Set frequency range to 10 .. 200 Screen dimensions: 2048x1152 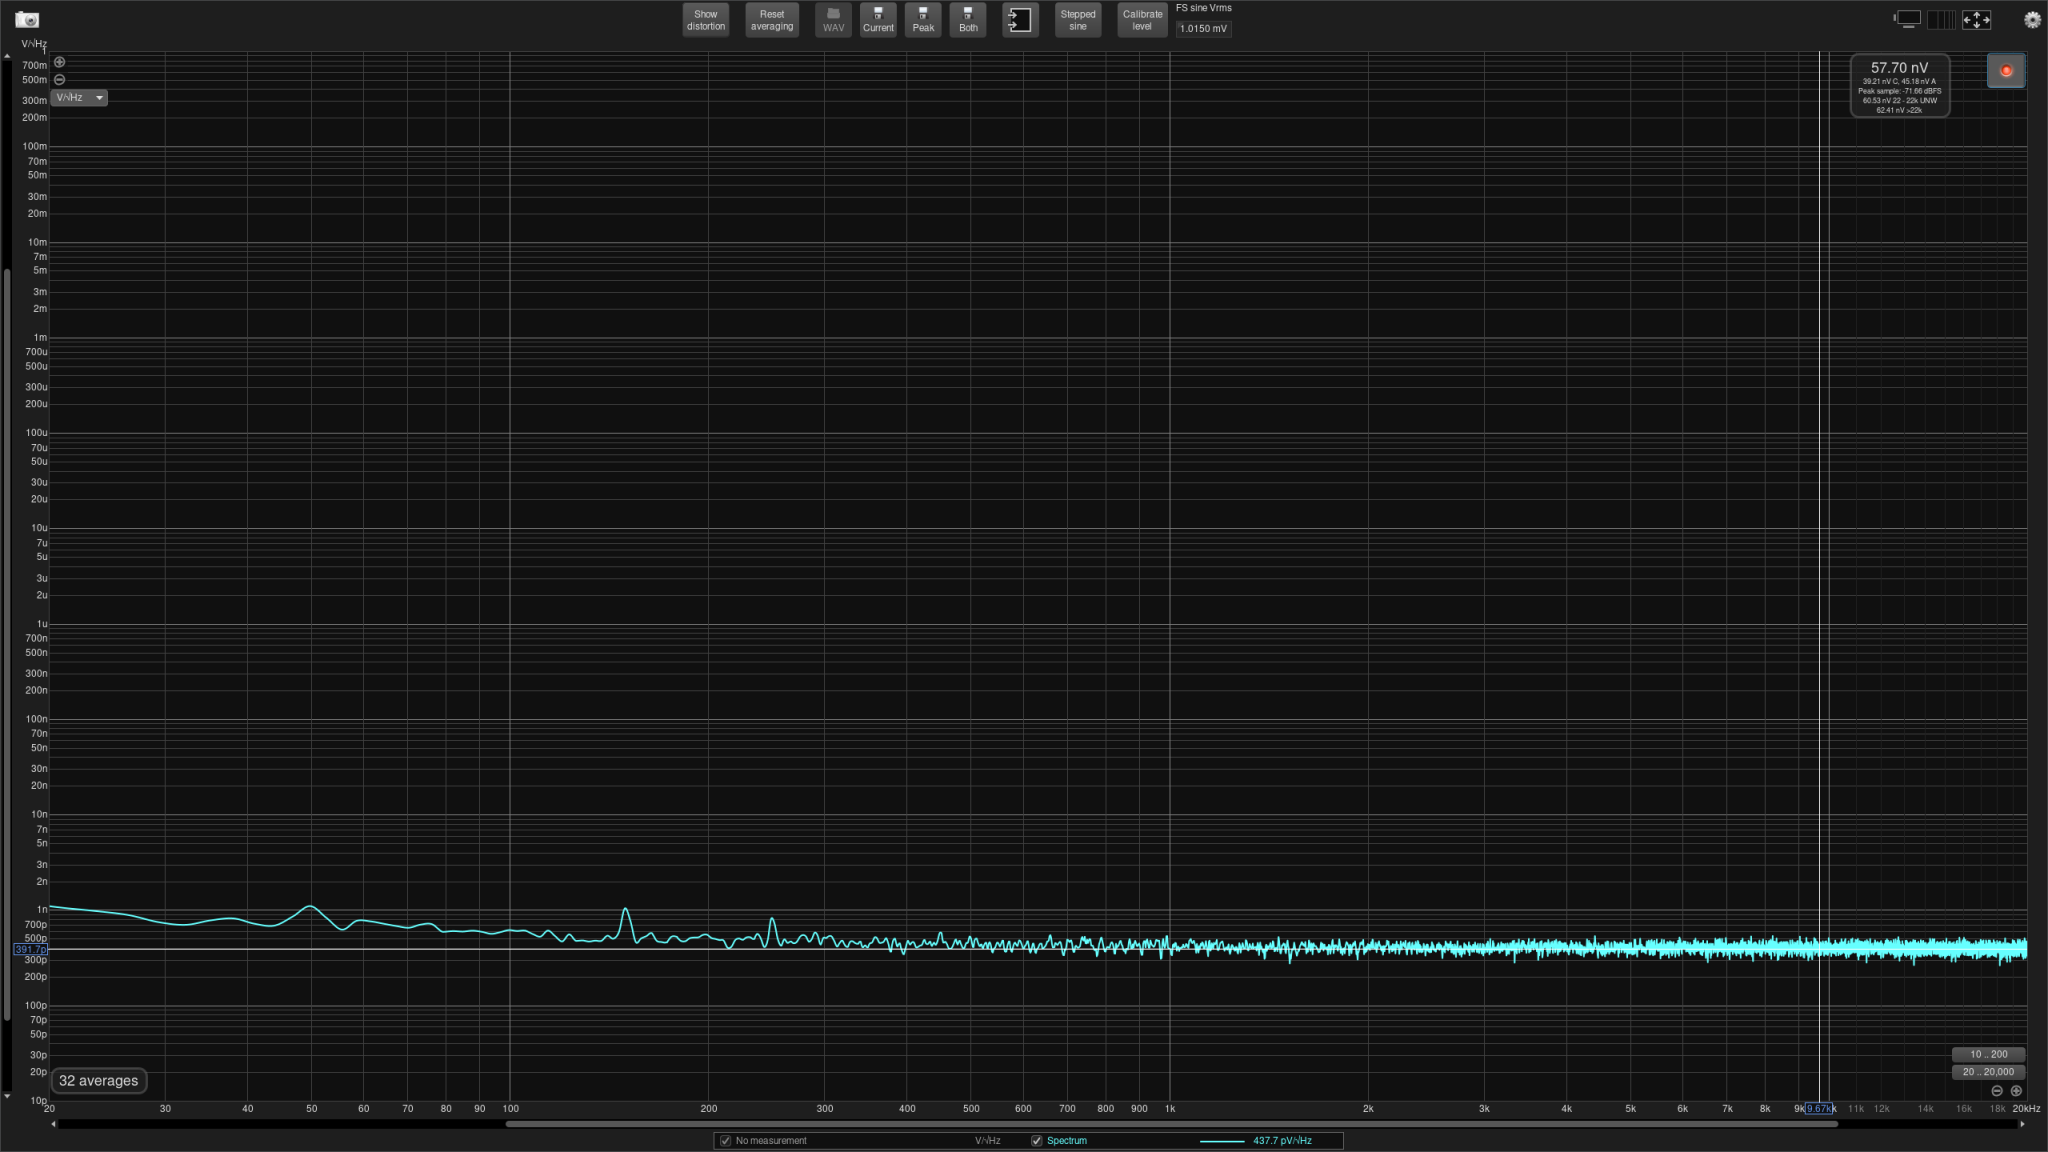(1988, 1054)
